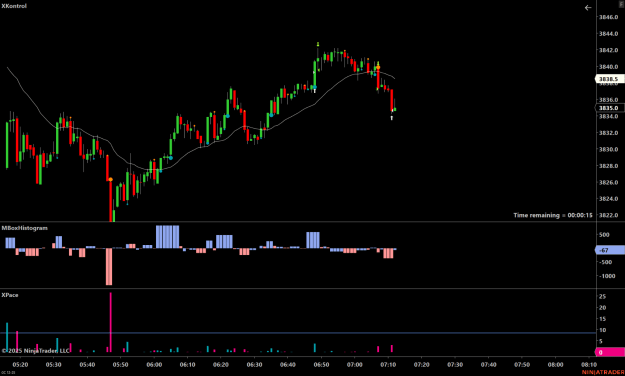Click the 20 label on the XPace axis
The height and width of the screenshot is (376, 625).
point(603,308)
